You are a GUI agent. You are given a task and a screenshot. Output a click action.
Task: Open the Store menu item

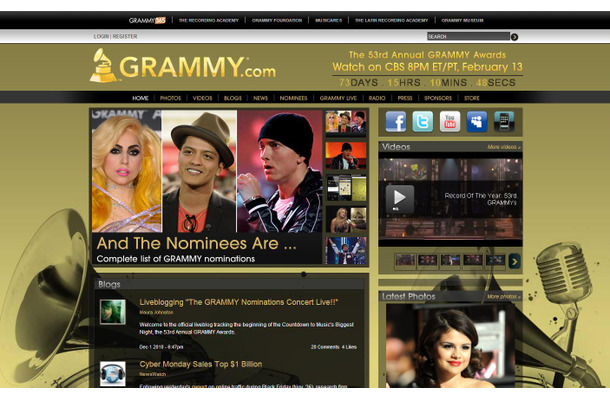[x=472, y=98]
